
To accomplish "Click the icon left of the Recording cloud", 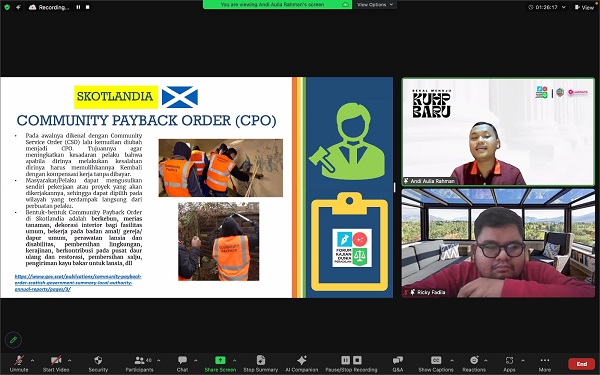I will point(18,7).
